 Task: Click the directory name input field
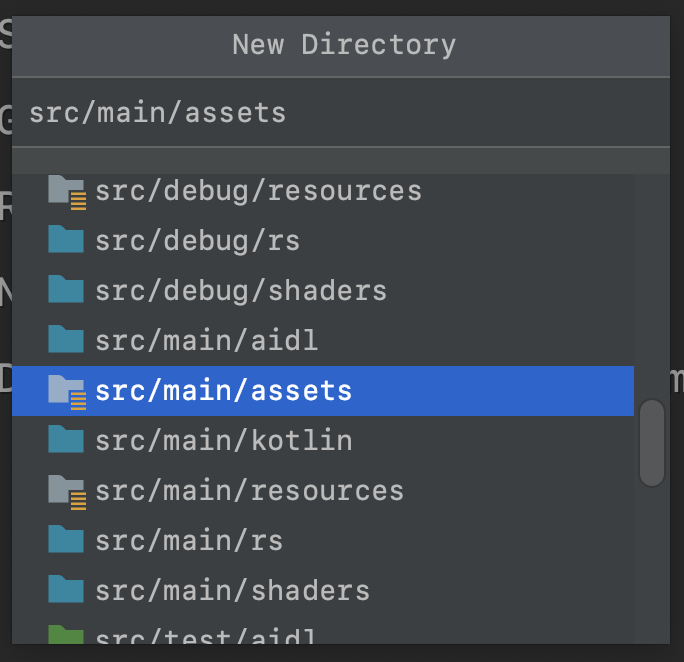click(341, 113)
